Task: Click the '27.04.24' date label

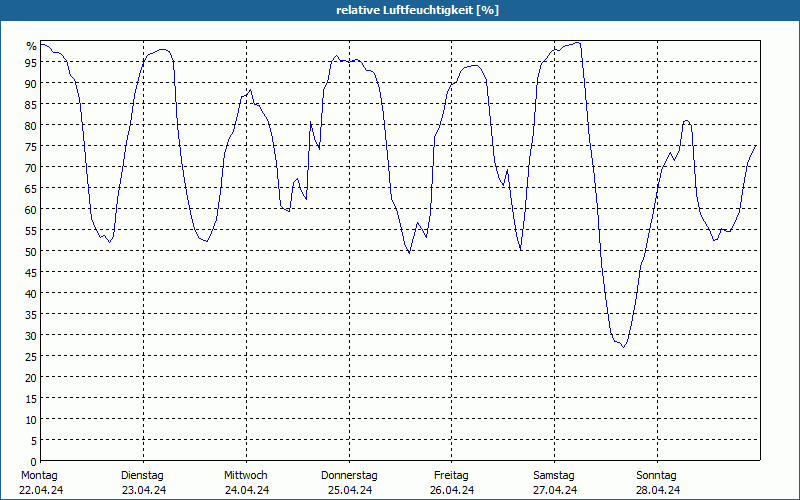Action: [555, 490]
